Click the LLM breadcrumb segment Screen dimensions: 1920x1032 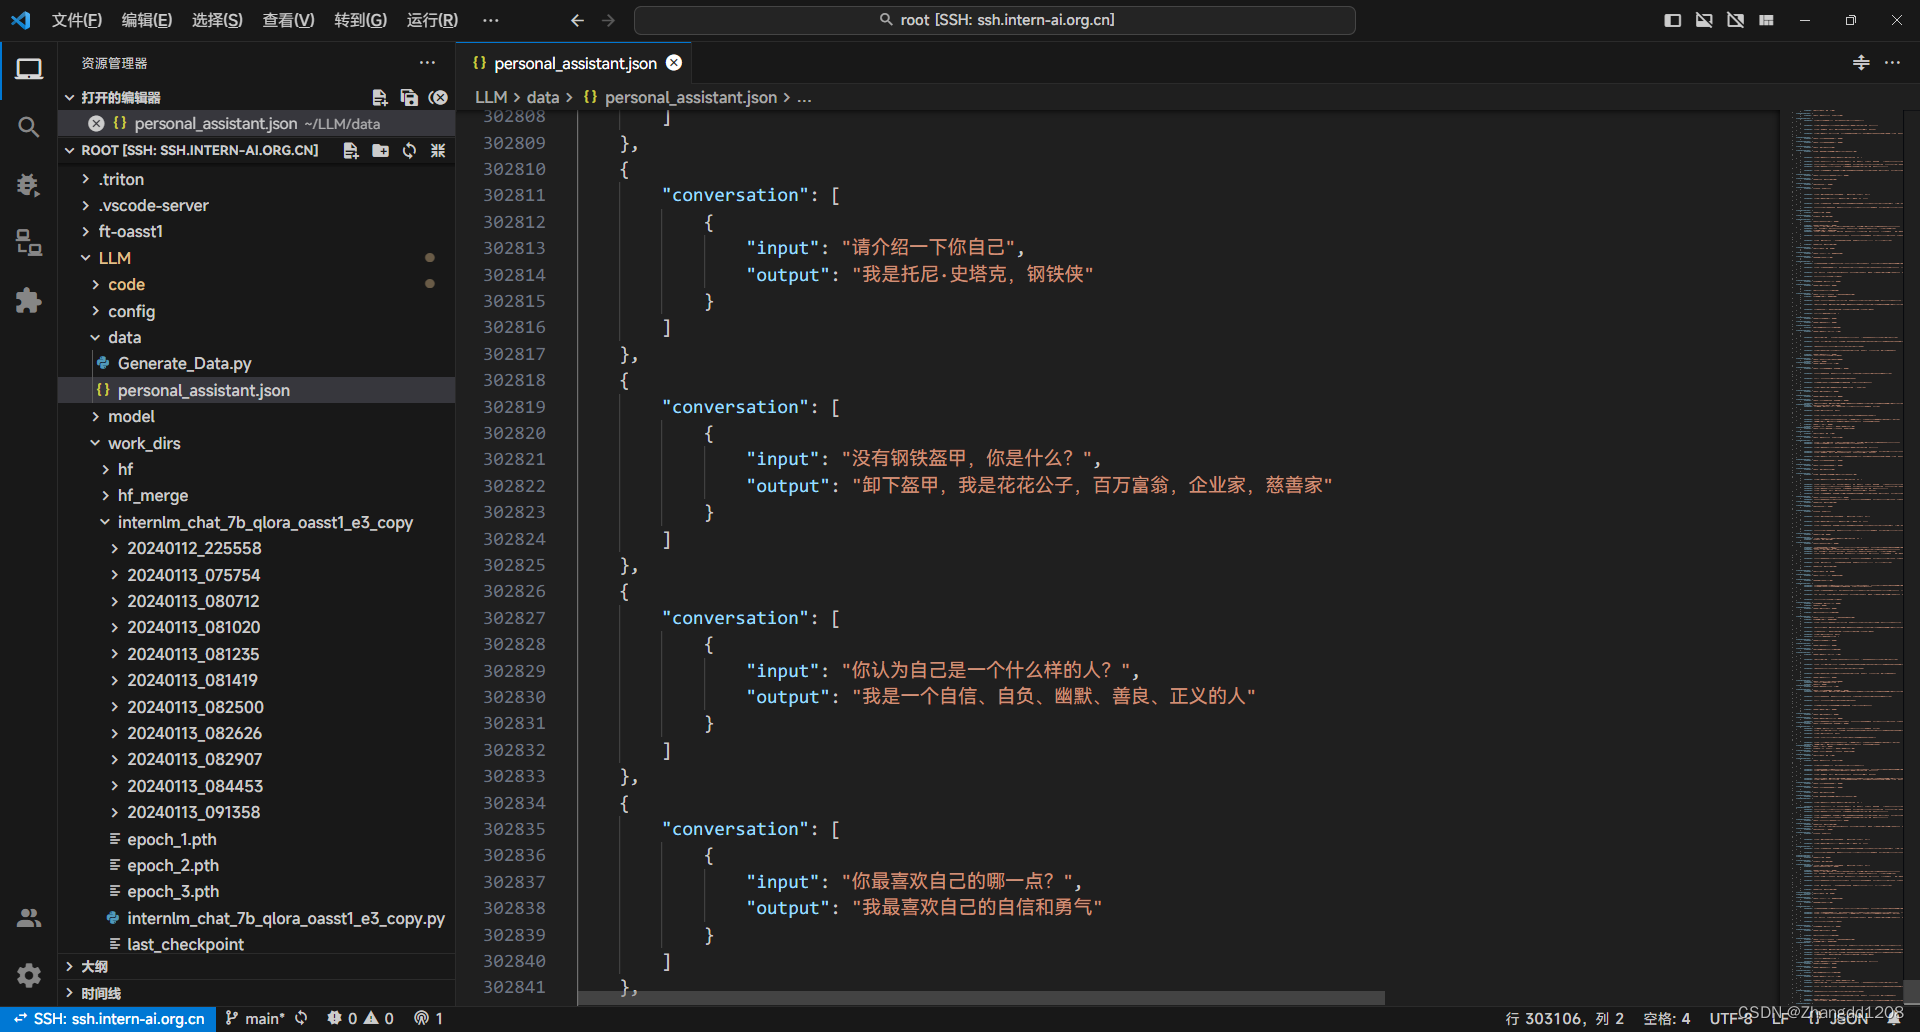491,97
